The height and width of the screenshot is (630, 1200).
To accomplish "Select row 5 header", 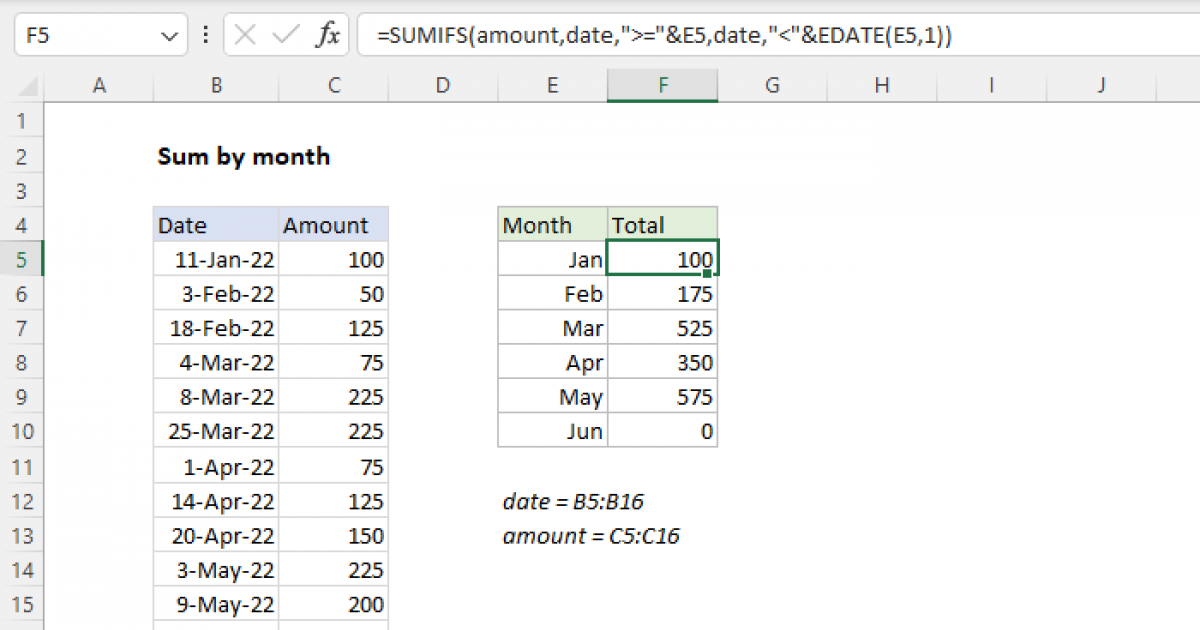I will pyautogui.click(x=22, y=259).
